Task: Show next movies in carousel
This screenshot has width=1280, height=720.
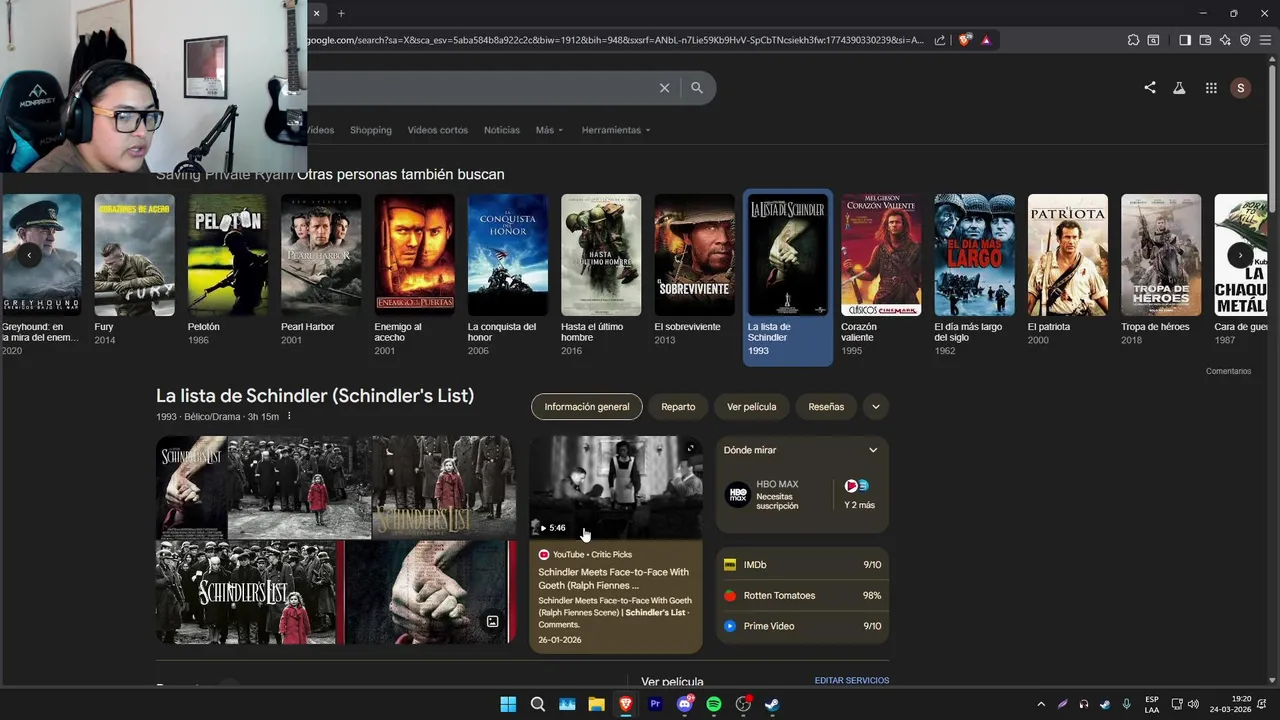Action: [x=1240, y=255]
